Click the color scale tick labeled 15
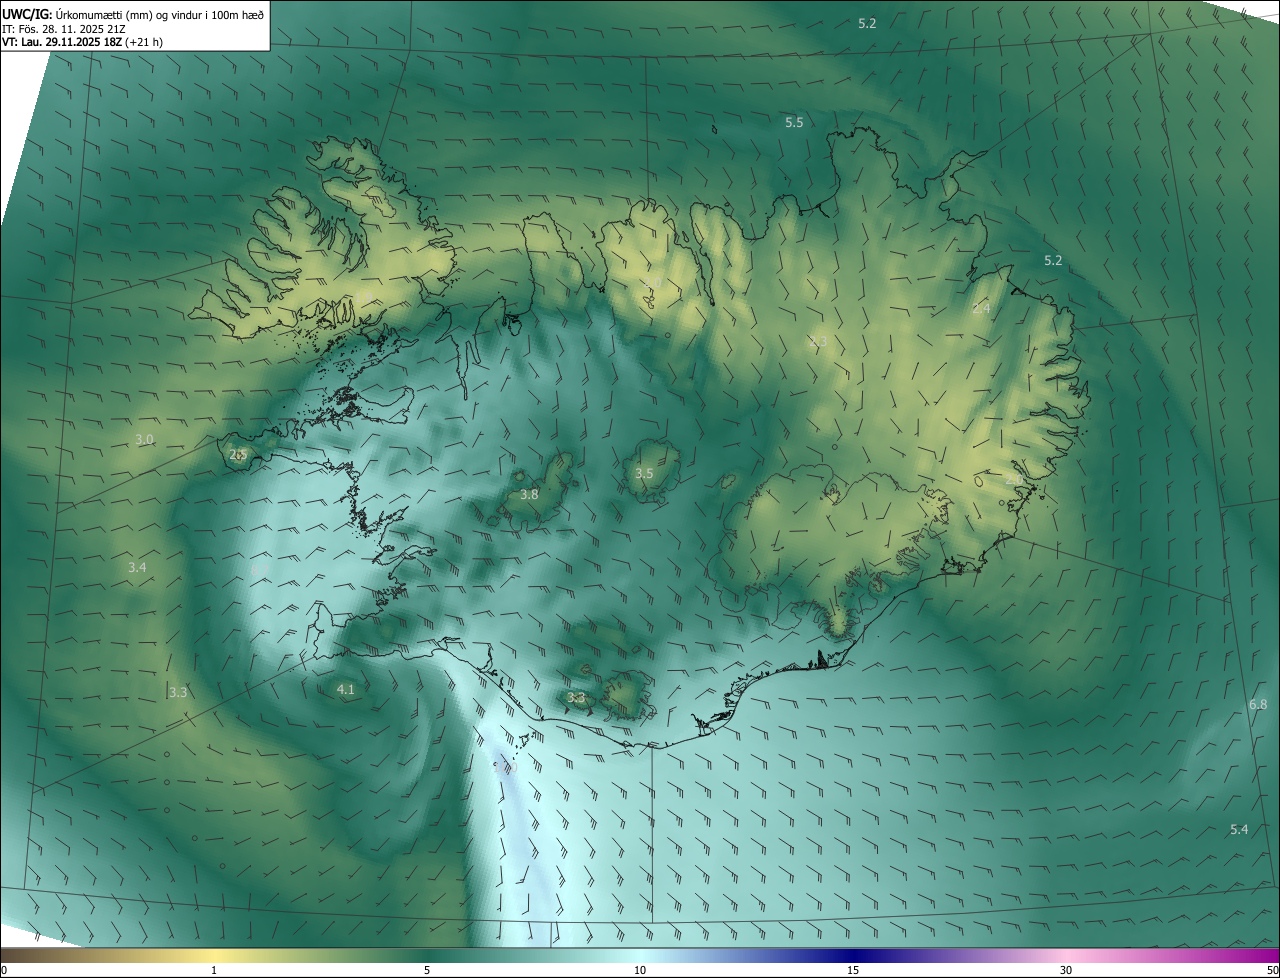Screen dimensions: 1280x978 tap(853, 970)
